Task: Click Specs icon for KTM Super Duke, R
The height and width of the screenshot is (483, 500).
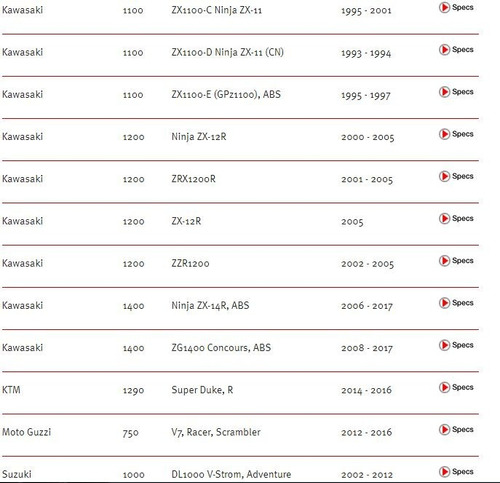Action: coord(444,387)
